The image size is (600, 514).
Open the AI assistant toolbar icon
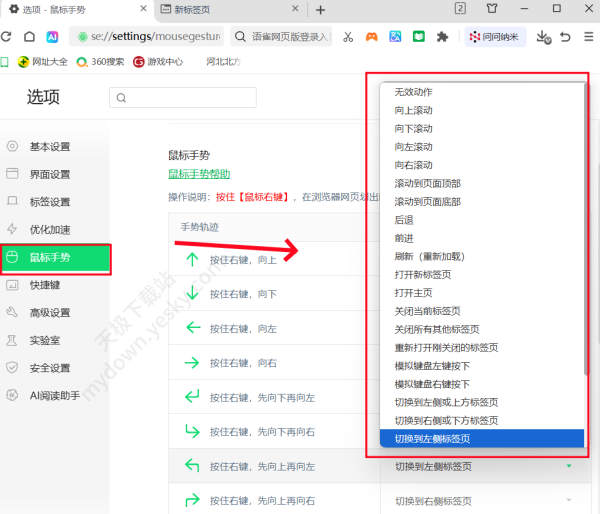53,37
